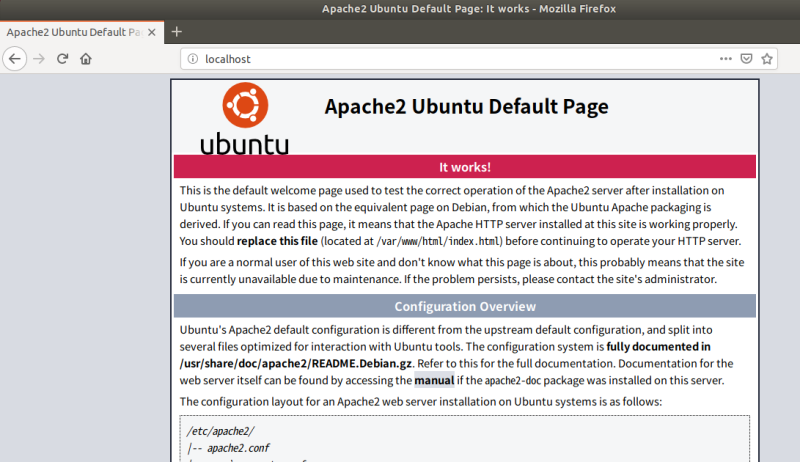Go to the Firefox home page

pos(87,59)
